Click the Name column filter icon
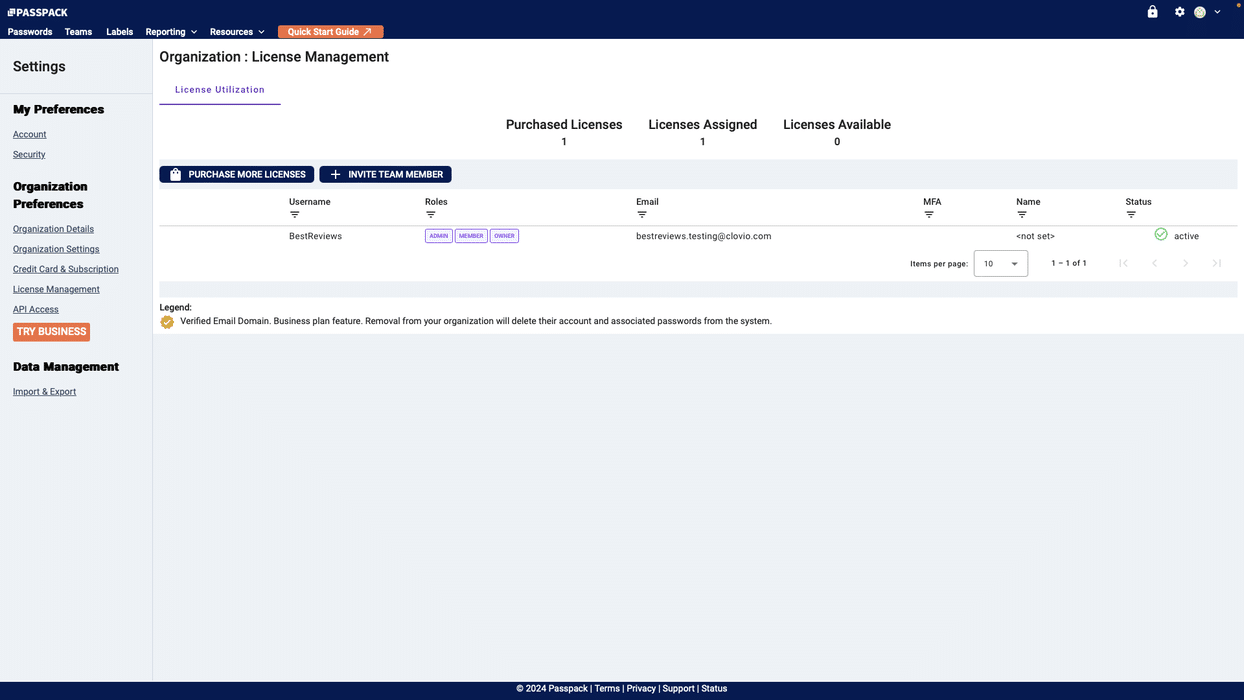The image size is (1244, 700). (1022, 215)
